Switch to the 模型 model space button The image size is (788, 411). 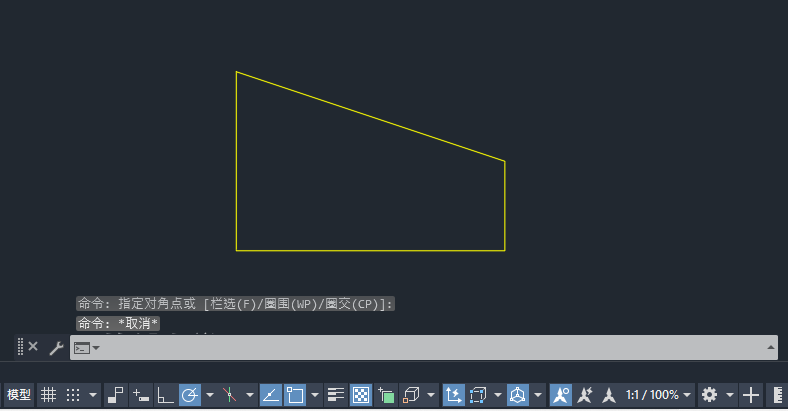[x=19, y=395]
